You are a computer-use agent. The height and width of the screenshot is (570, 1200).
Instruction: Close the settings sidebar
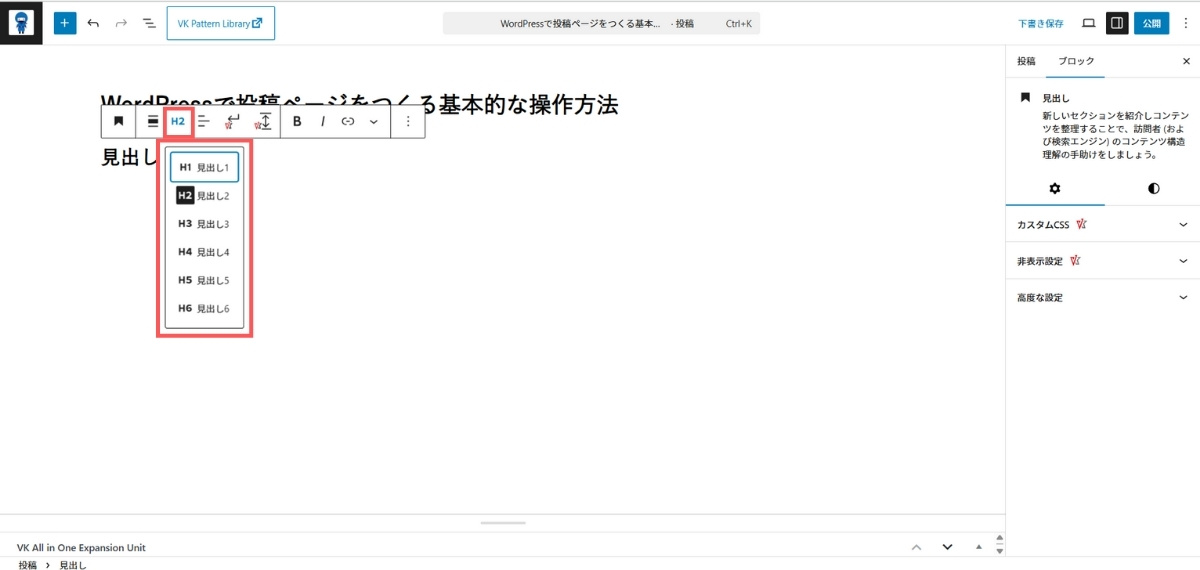pyautogui.click(x=1186, y=61)
